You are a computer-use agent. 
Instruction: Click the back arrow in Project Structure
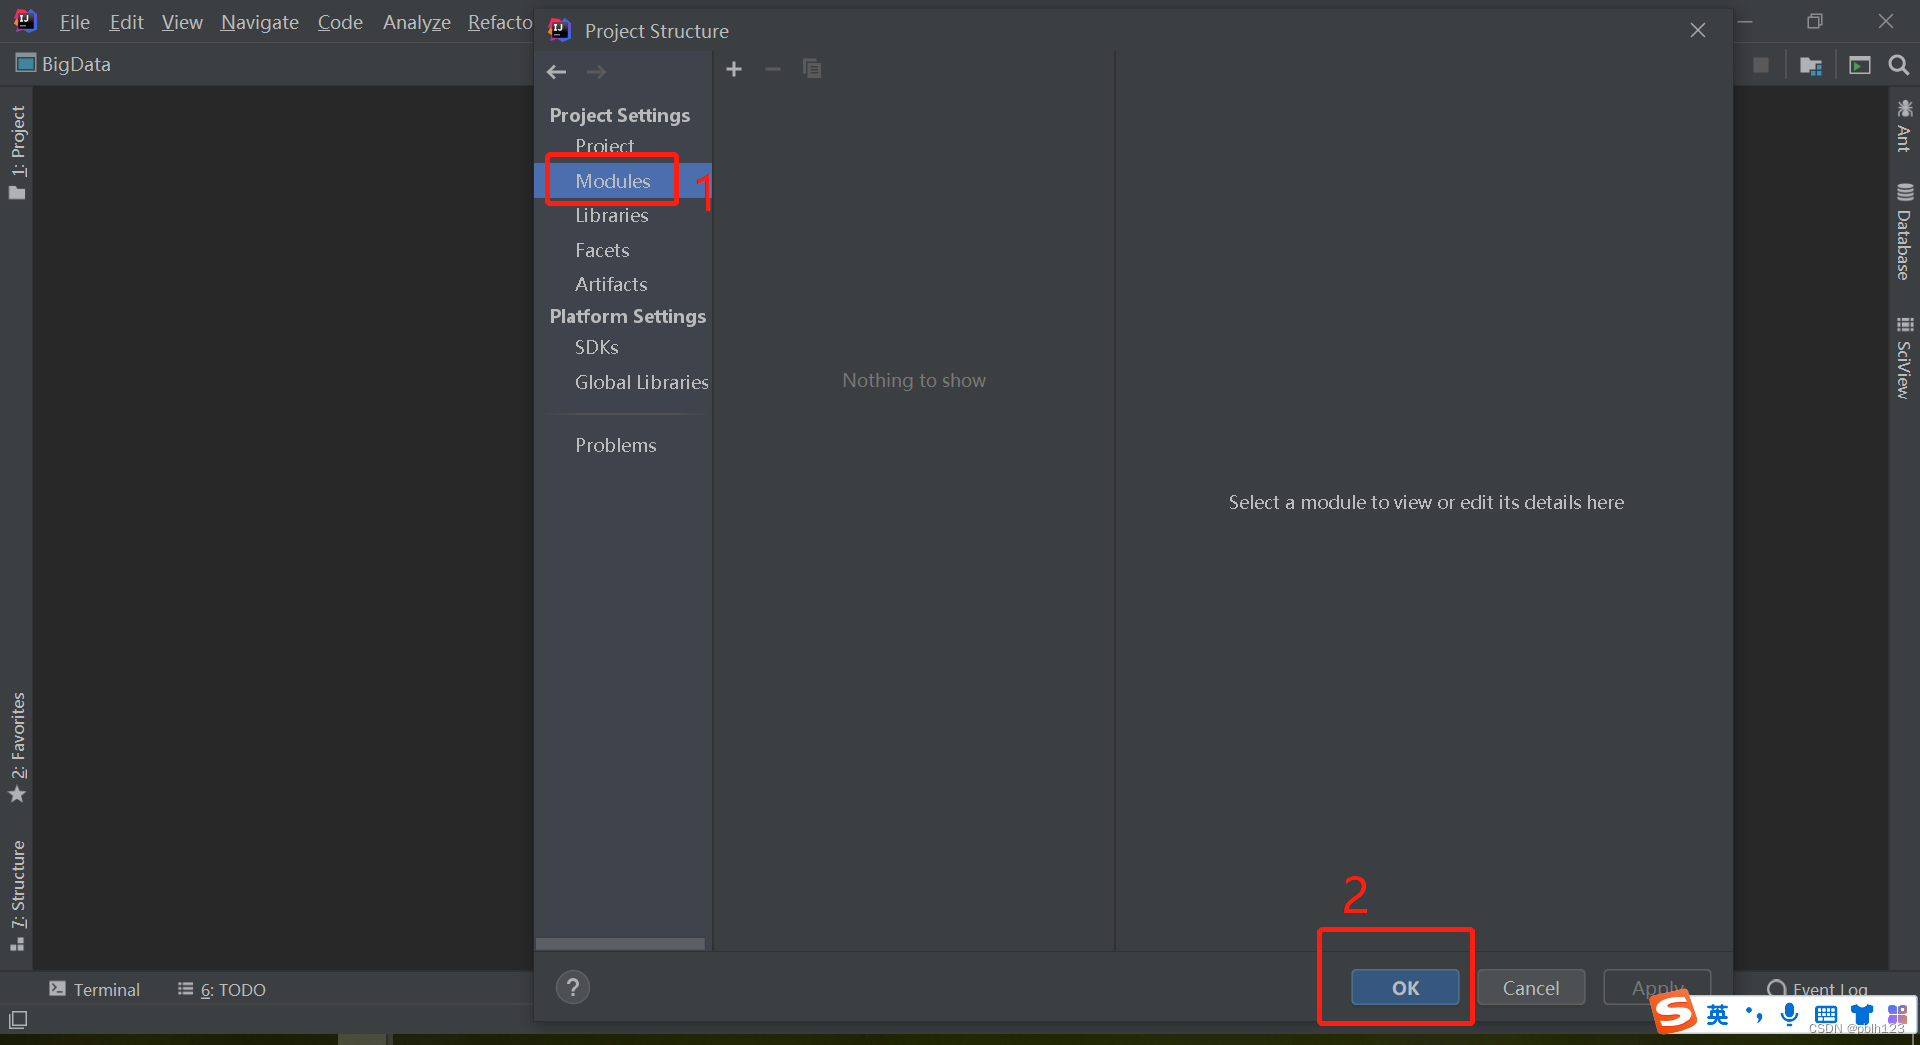[557, 72]
